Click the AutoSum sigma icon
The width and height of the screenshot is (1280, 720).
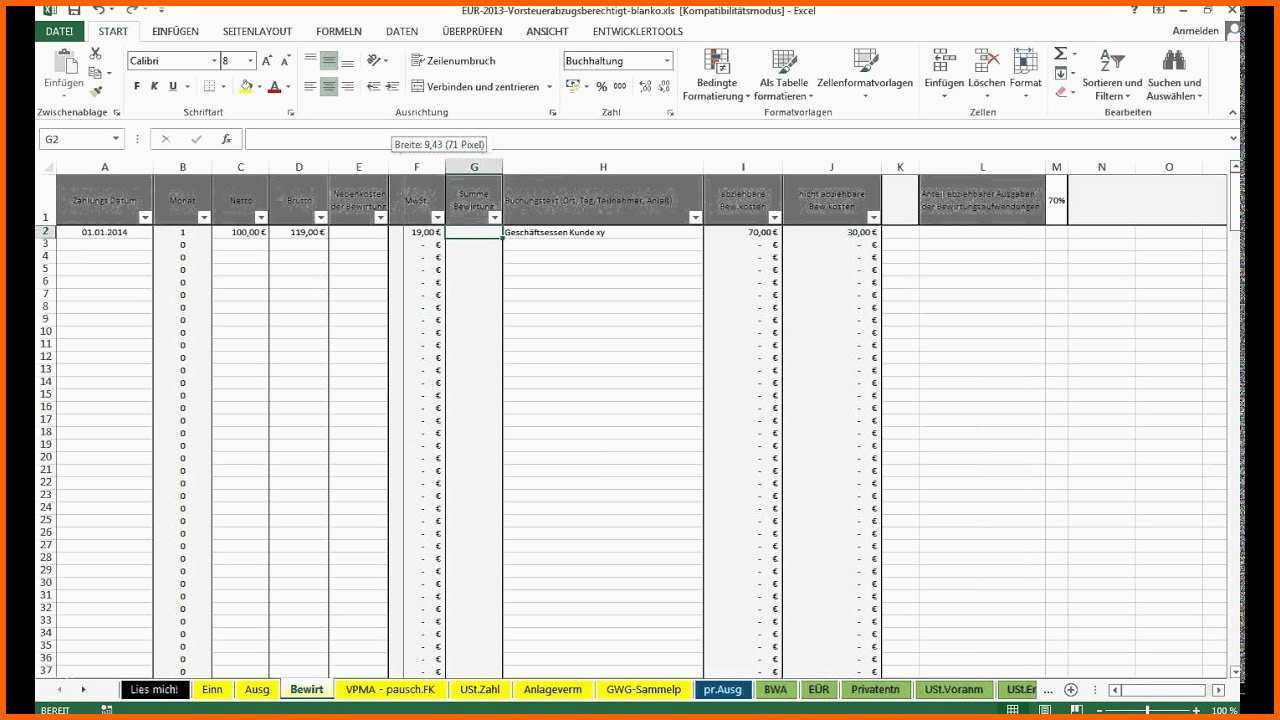tap(1060, 54)
